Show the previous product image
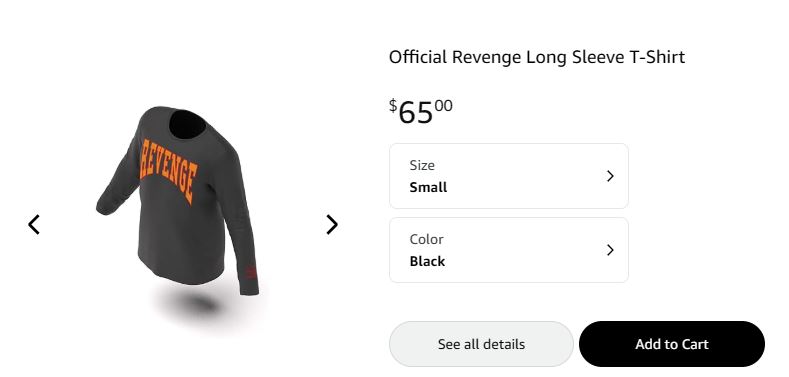The image size is (789, 377). click(34, 224)
